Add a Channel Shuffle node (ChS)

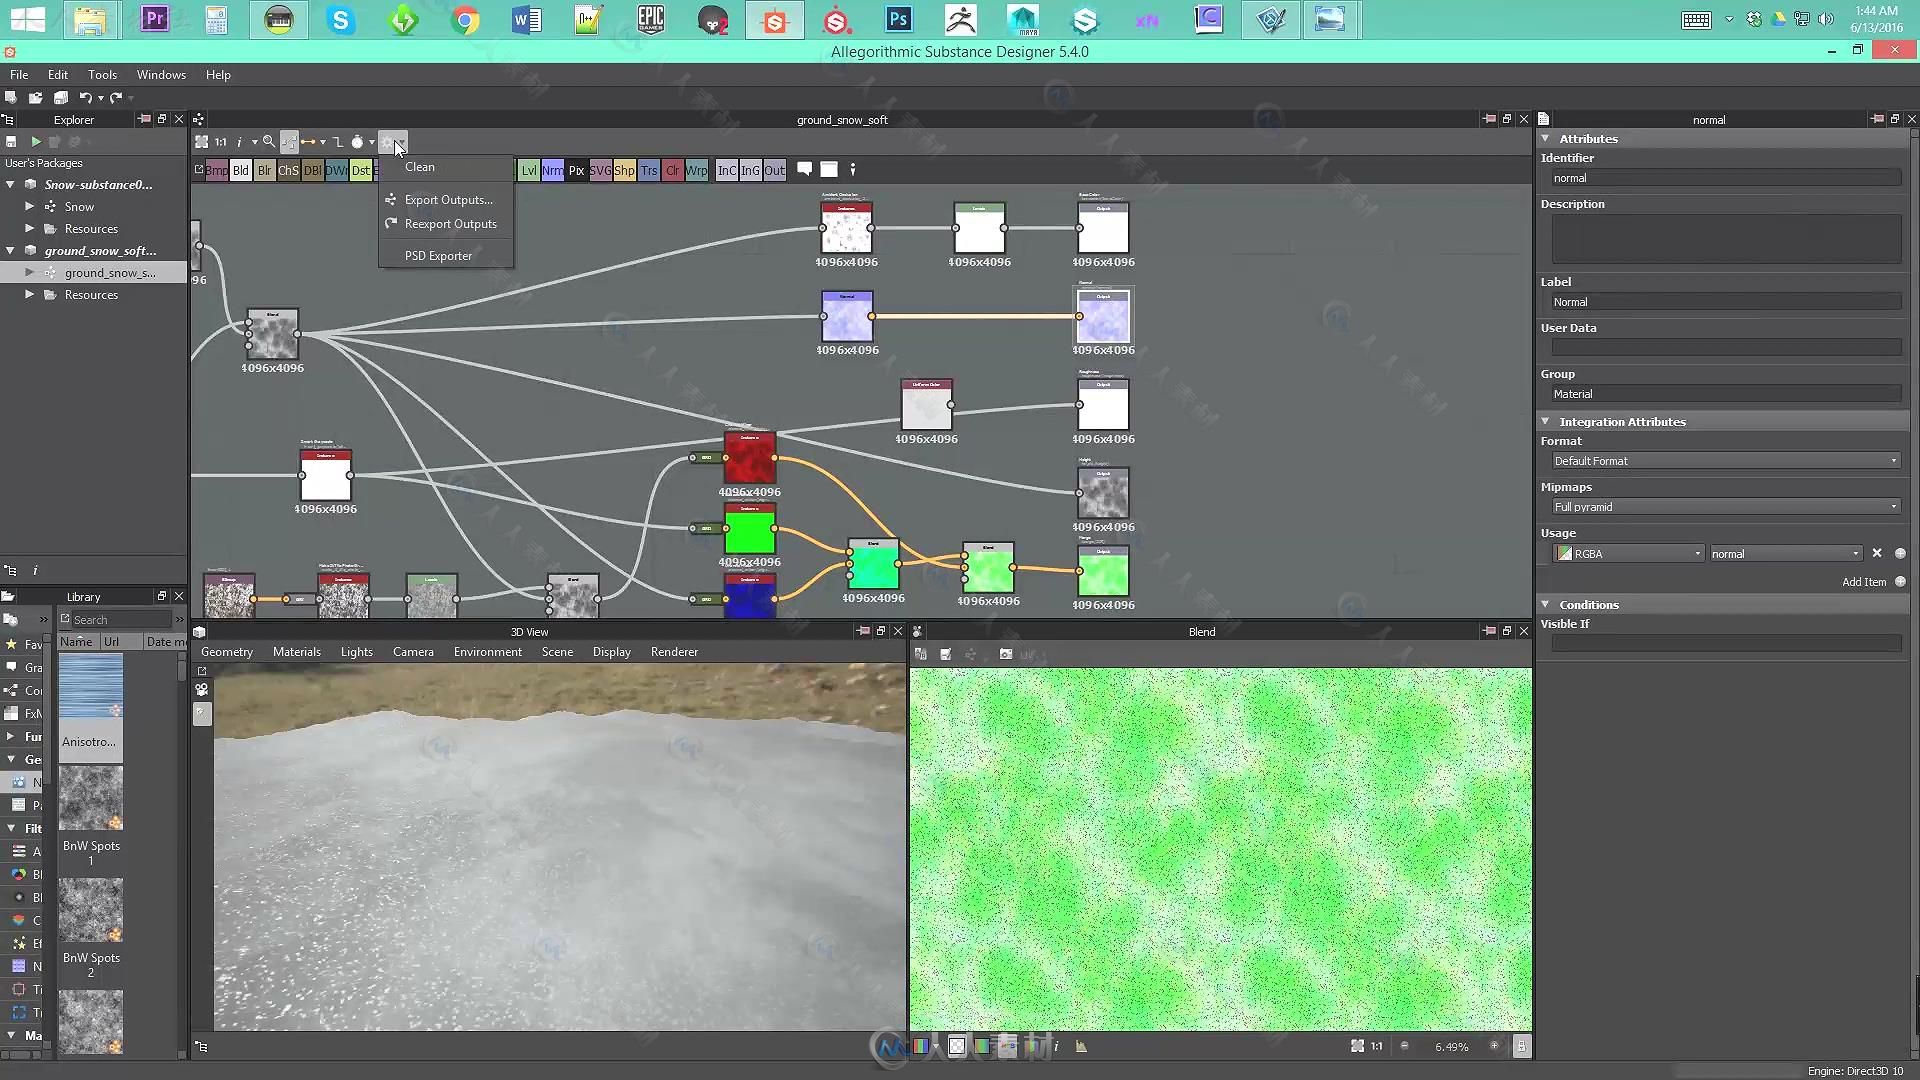(x=288, y=170)
